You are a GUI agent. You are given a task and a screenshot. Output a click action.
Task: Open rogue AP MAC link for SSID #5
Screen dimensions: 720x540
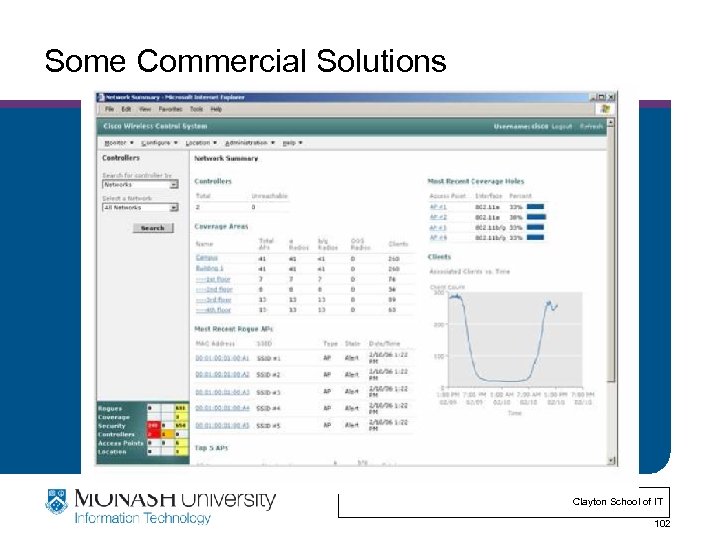222,425
